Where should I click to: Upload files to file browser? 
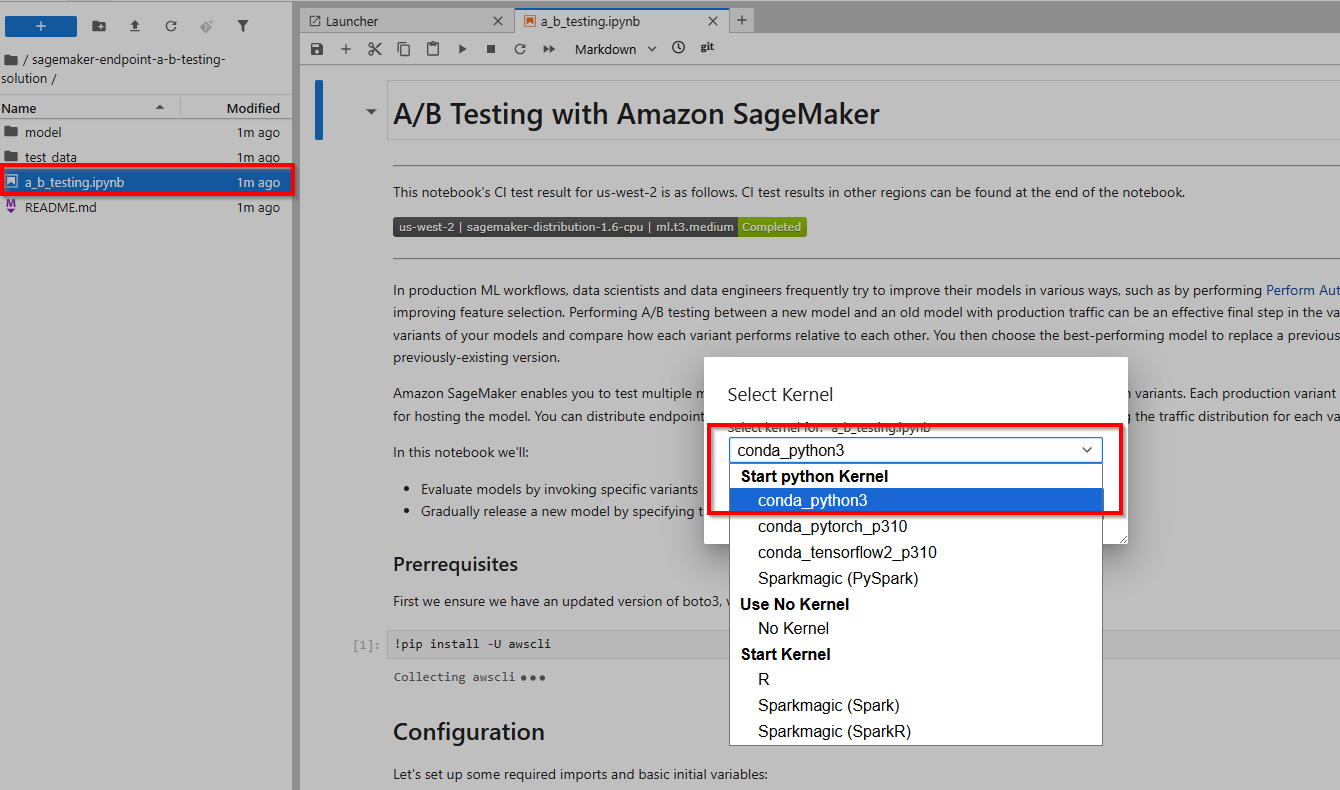[x=135, y=26]
